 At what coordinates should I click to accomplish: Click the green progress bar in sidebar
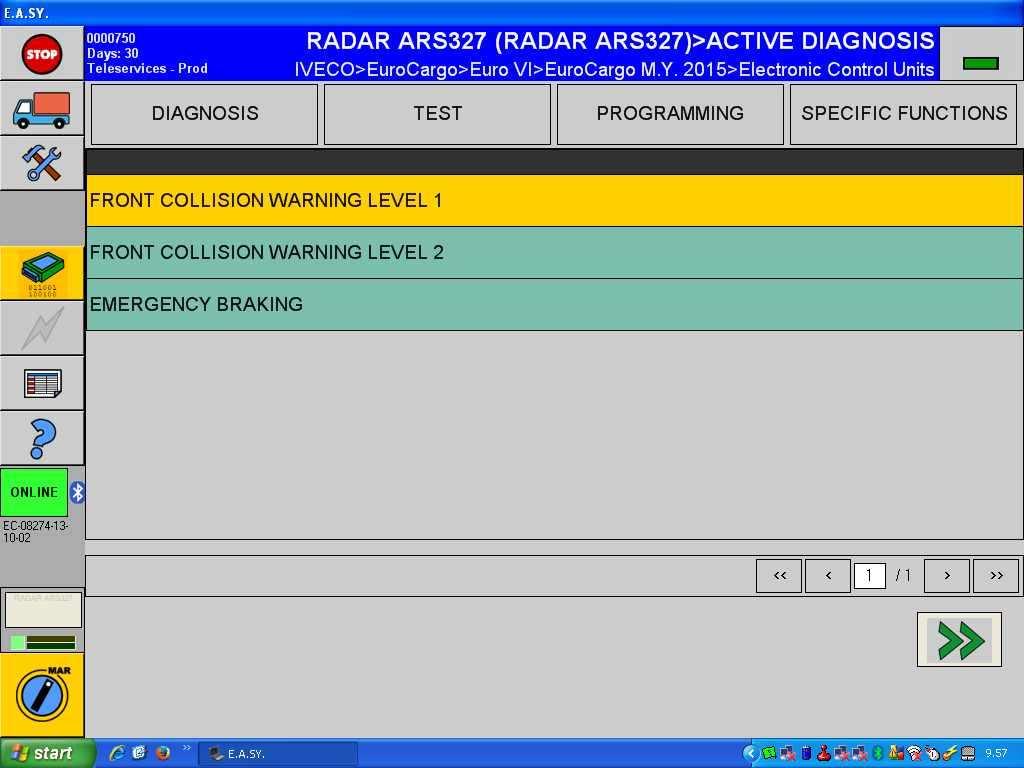(43, 643)
